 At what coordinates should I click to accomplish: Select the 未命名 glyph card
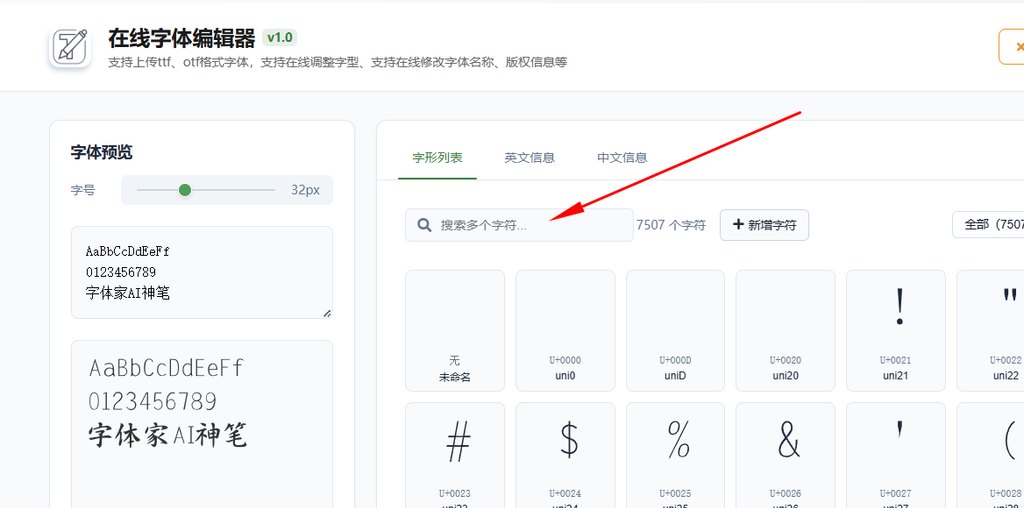click(x=455, y=330)
